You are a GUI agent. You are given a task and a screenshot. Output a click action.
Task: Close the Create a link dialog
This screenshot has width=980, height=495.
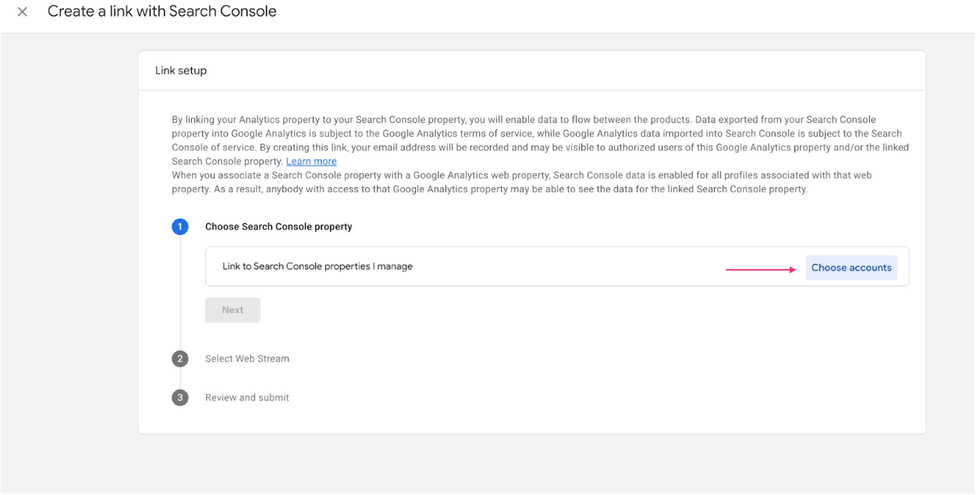coord(22,12)
